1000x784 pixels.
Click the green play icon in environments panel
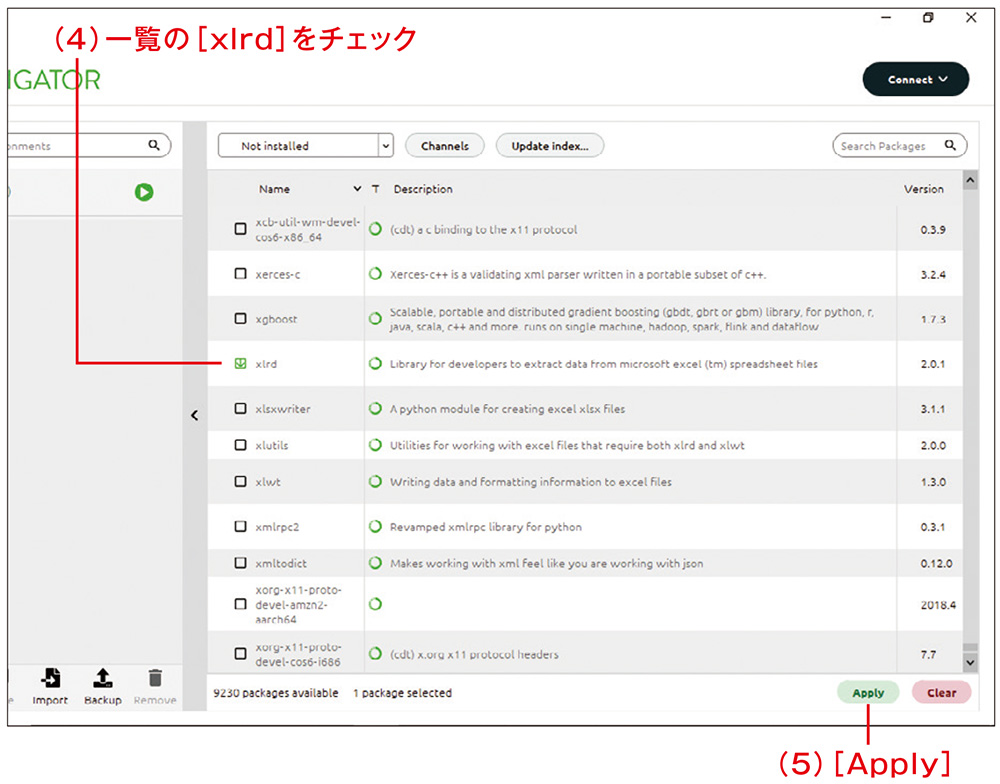[144, 191]
